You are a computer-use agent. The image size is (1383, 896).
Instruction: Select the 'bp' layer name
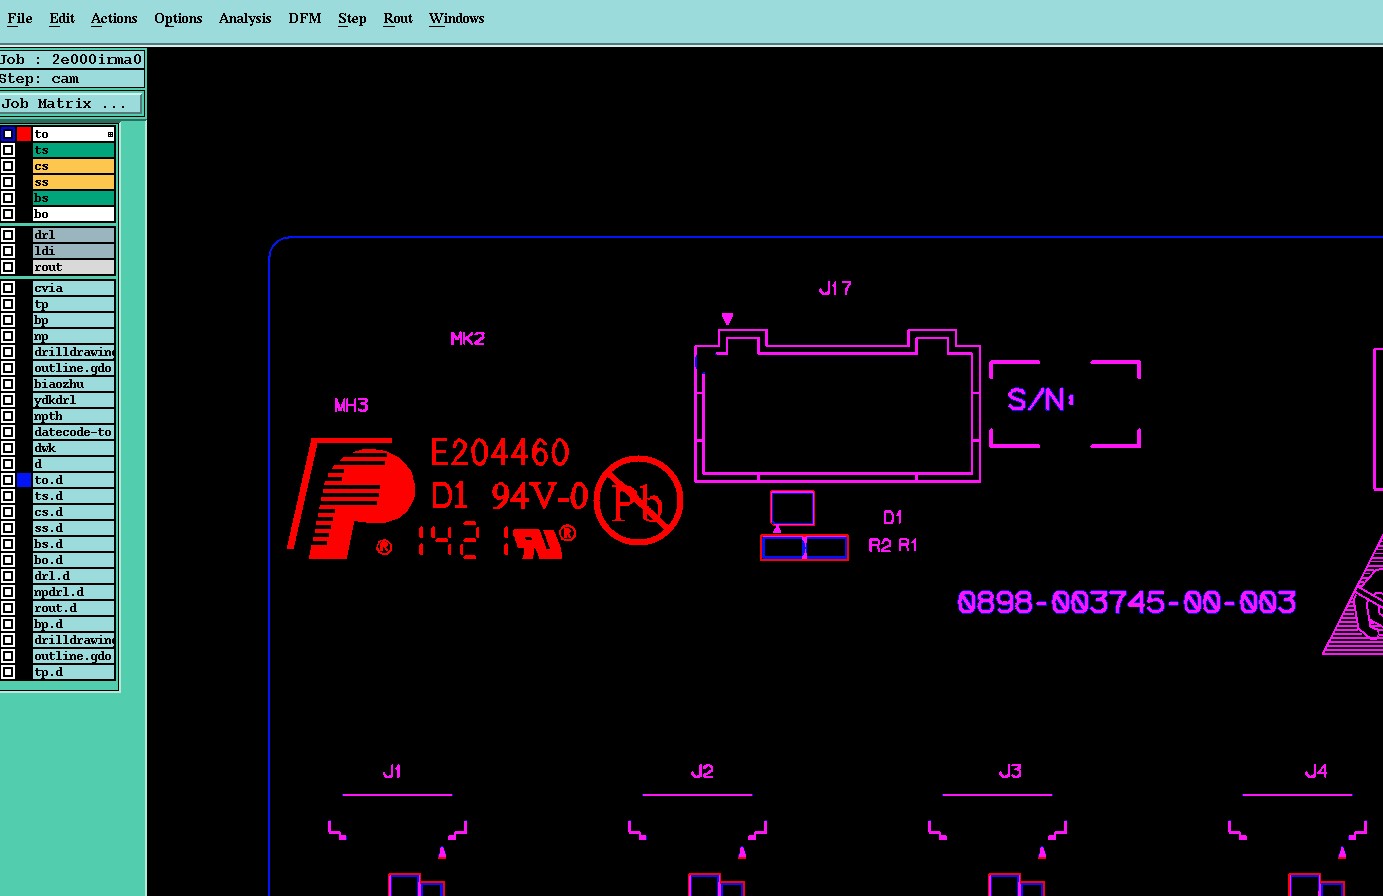pyautogui.click(x=74, y=320)
